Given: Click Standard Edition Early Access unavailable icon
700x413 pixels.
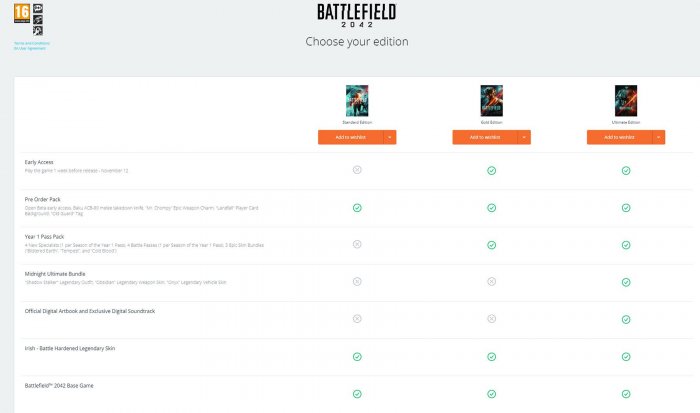Looking at the screenshot, I should (x=357, y=170).
